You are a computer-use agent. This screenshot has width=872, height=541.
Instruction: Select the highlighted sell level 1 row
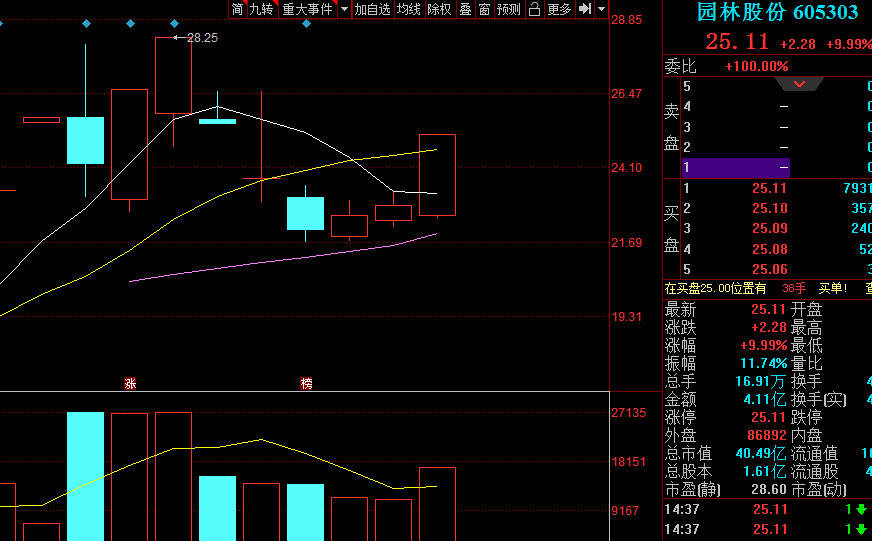point(735,167)
